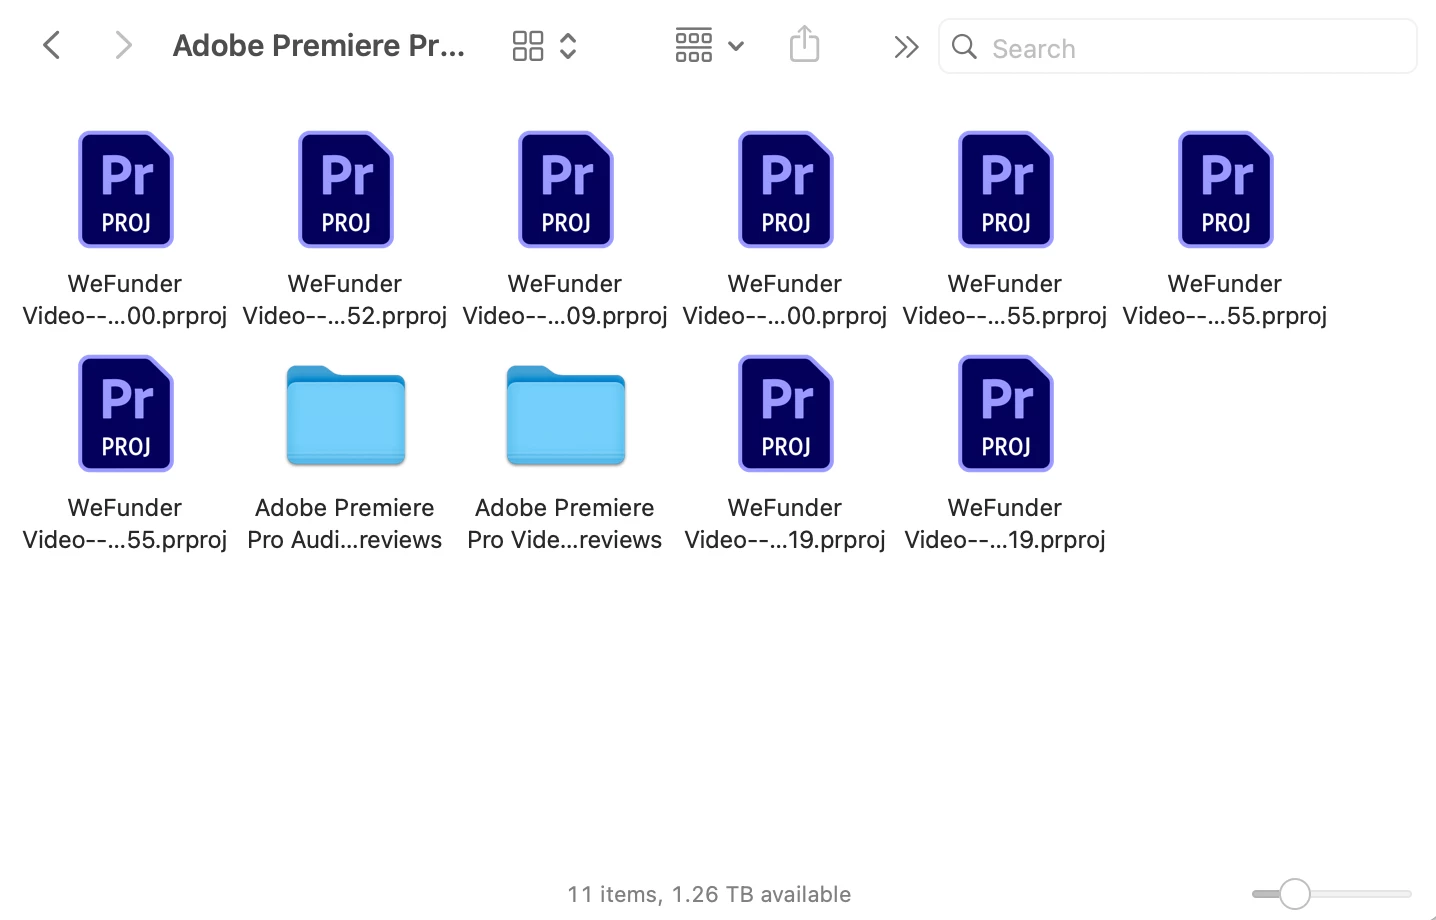
Task: Click the Share toolbar button
Action: [804, 45]
